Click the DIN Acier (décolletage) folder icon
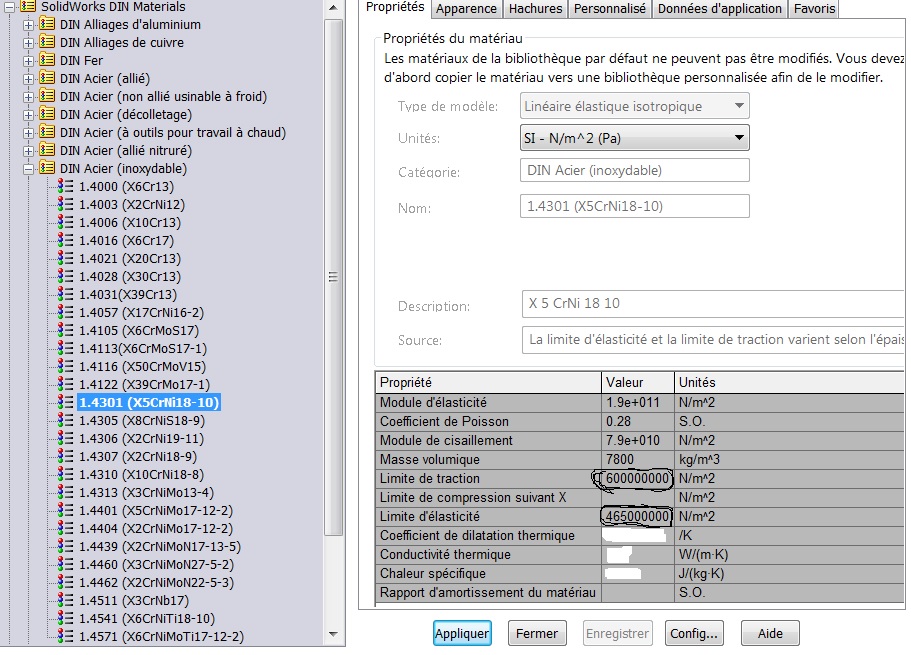 pos(47,114)
